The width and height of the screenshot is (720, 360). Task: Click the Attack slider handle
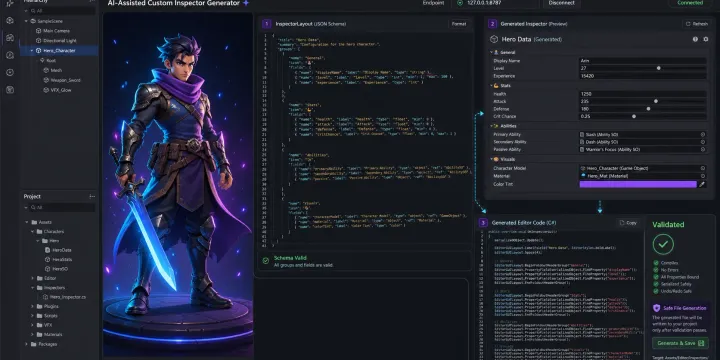click(x=656, y=101)
